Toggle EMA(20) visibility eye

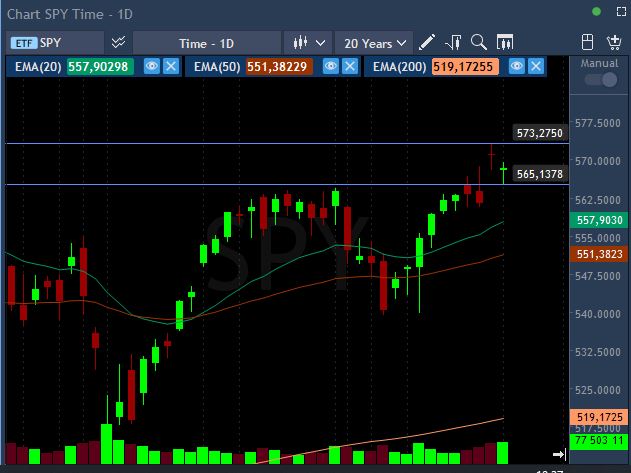tap(152, 66)
